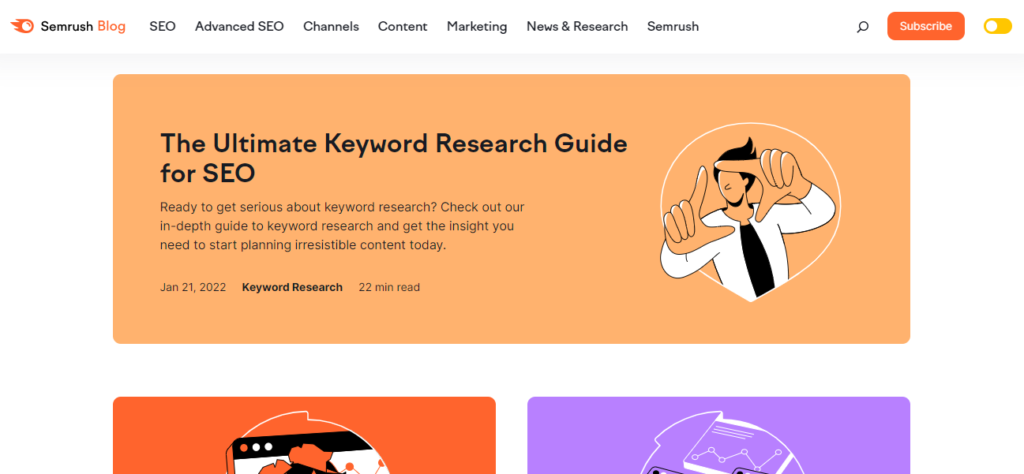Open the Advanced SEO menu item
1024x474 pixels.
pos(240,26)
